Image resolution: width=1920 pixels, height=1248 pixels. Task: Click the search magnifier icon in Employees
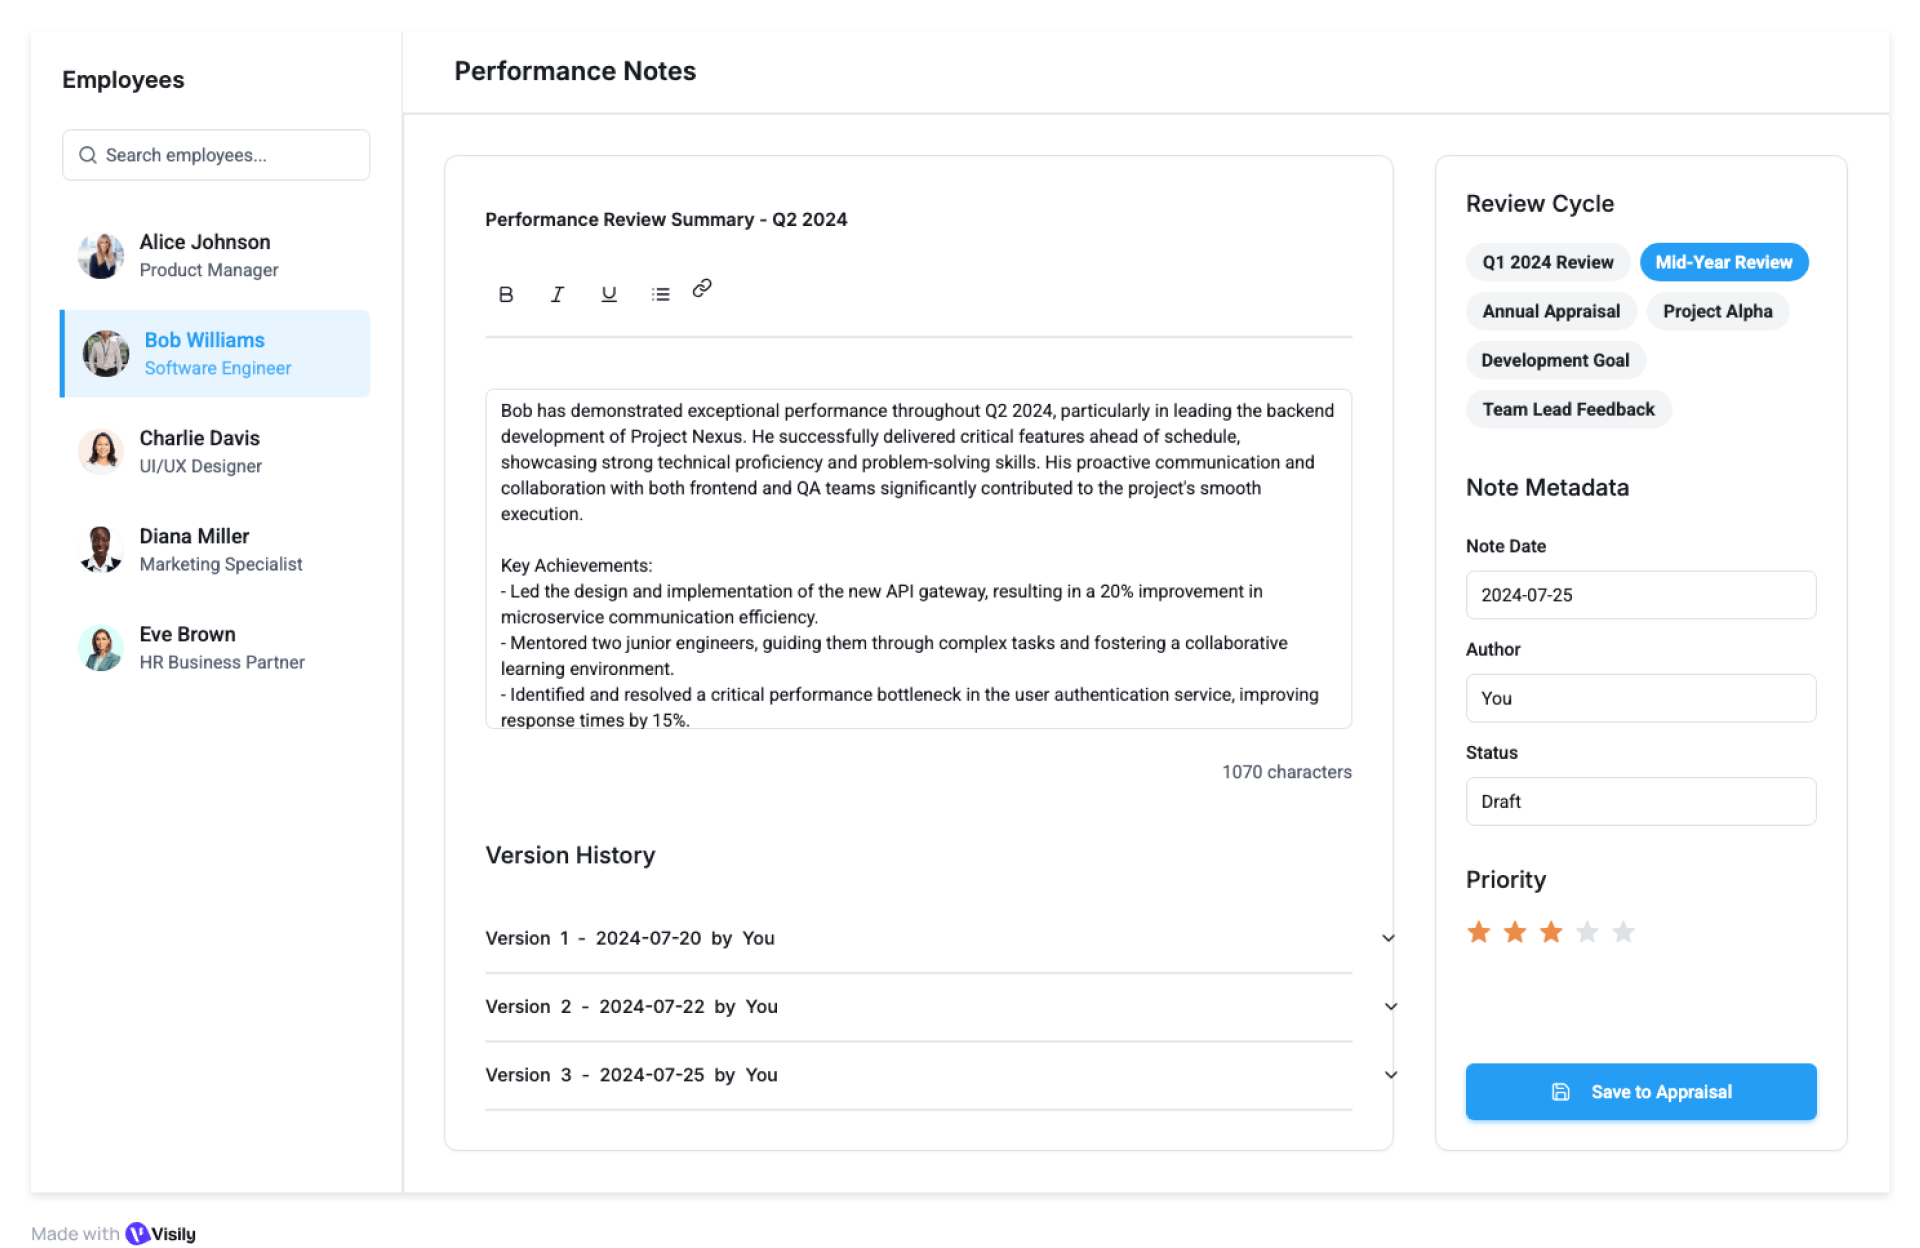88,155
